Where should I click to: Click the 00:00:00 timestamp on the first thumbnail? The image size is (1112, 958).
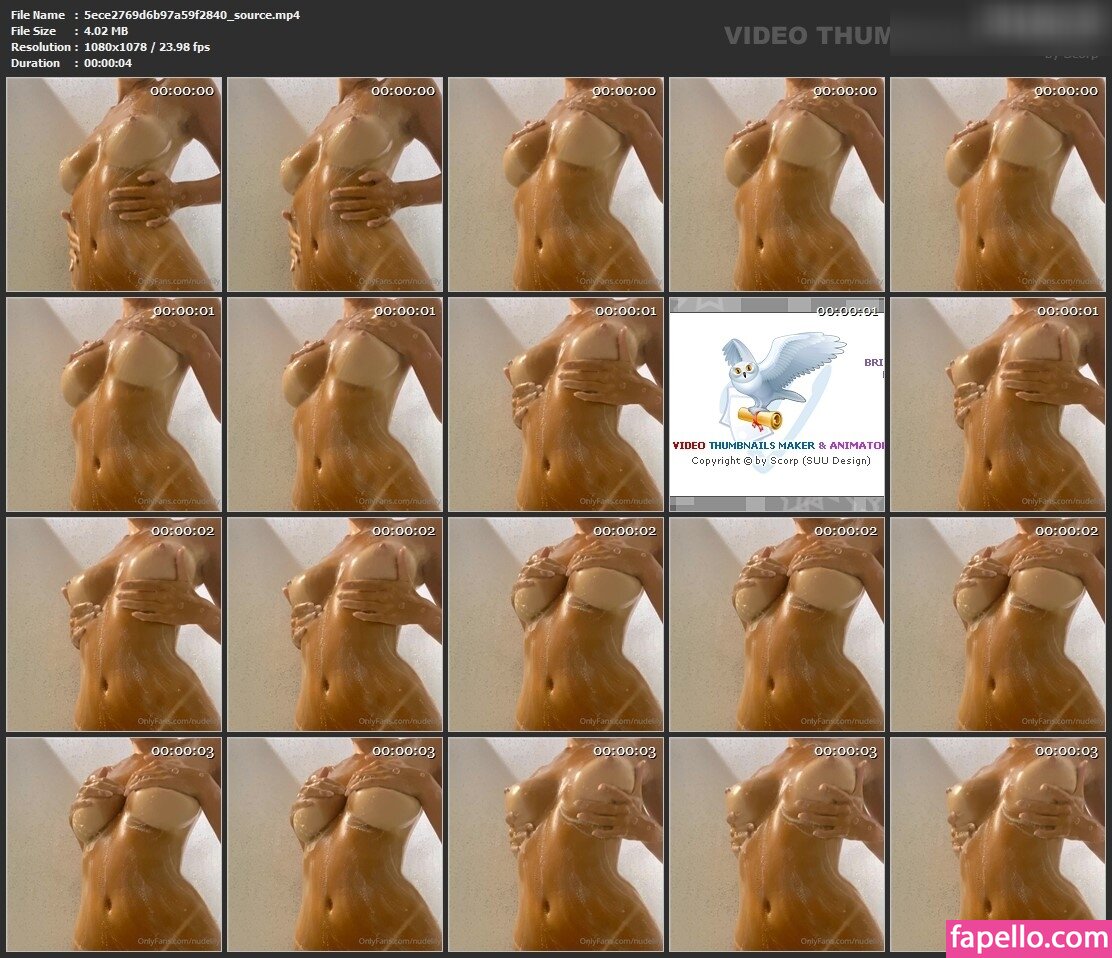click(182, 91)
